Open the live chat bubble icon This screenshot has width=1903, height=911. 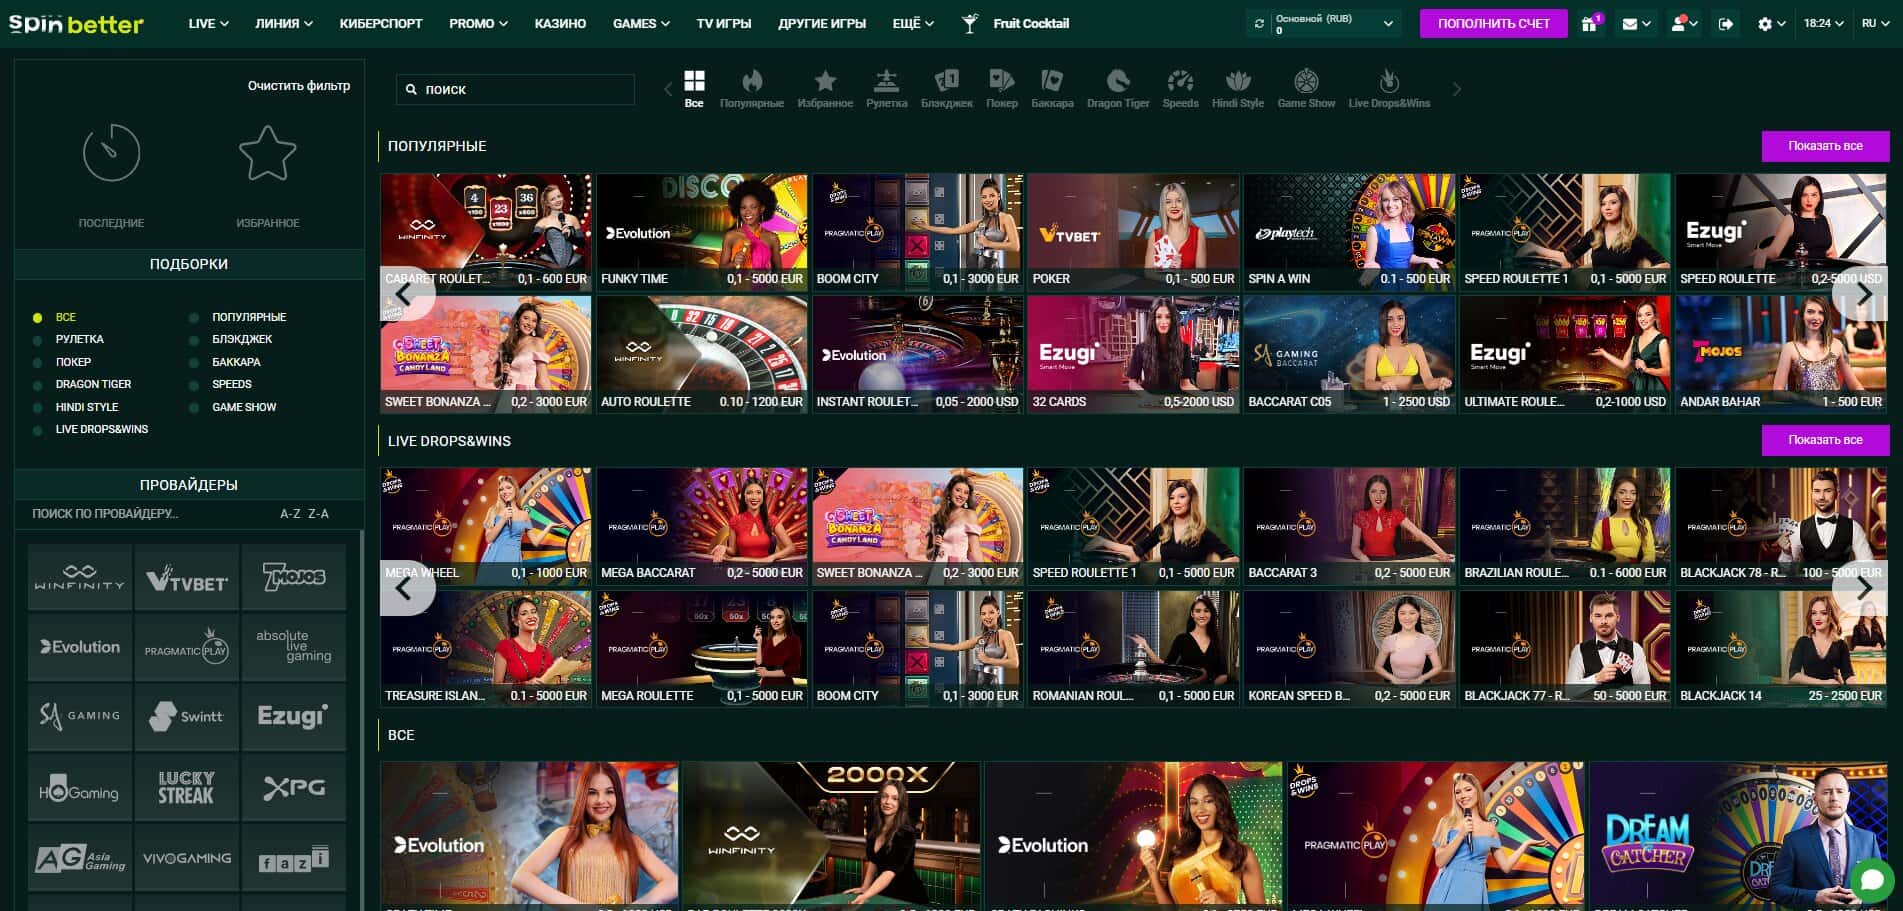pos(1872,880)
